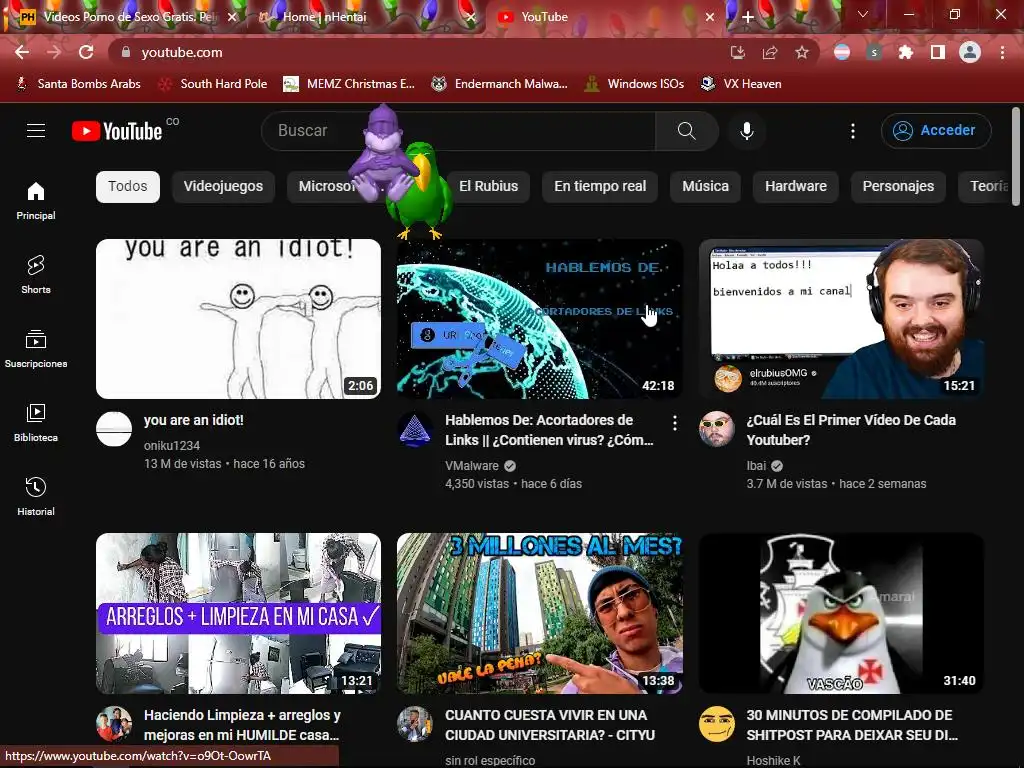
Task: Open the Chrome profile avatar icon
Action: [970, 52]
